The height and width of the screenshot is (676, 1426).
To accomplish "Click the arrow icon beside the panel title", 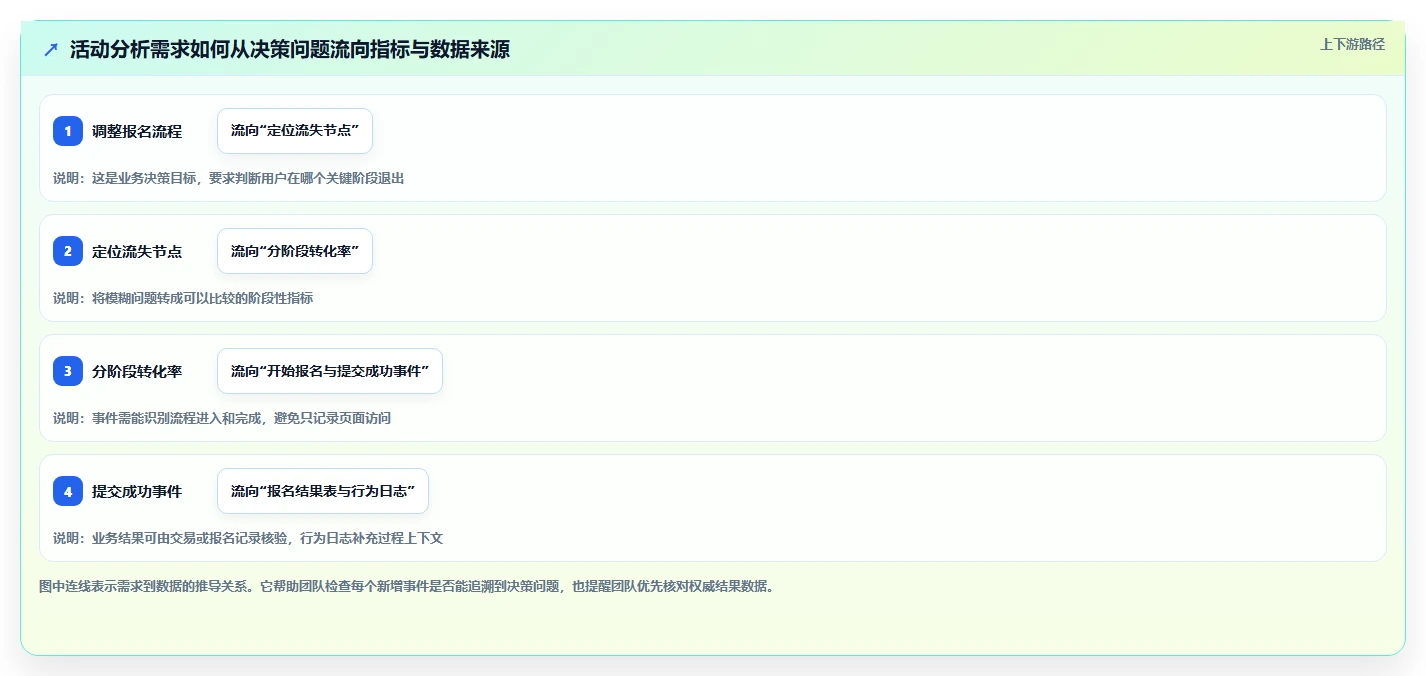I will click(x=51, y=50).
